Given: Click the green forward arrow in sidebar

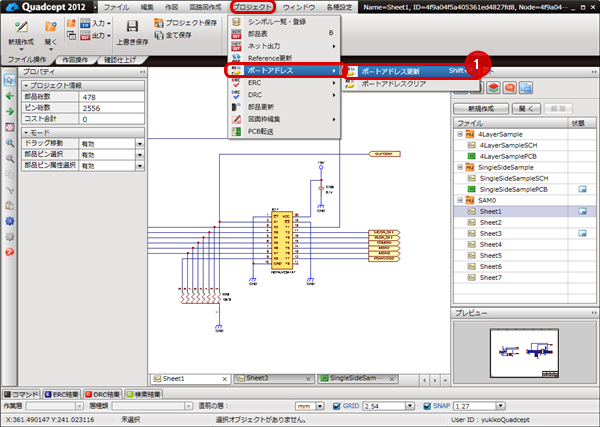Looking at the screenshot, I should (x=10, y=111).
